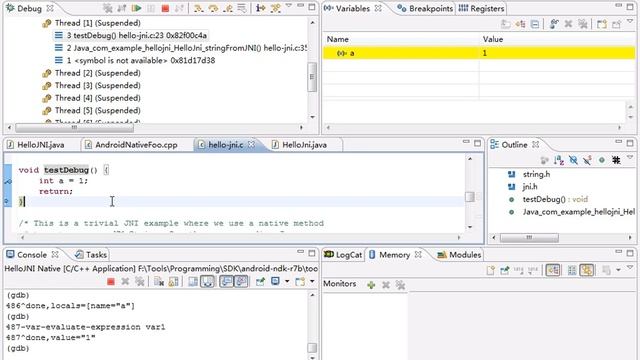Image resolution: width=640 pixels, height=360 pixels.
Task: Click the Step Into icon in Debug toolbar
Action: click(x=198, y=8)
